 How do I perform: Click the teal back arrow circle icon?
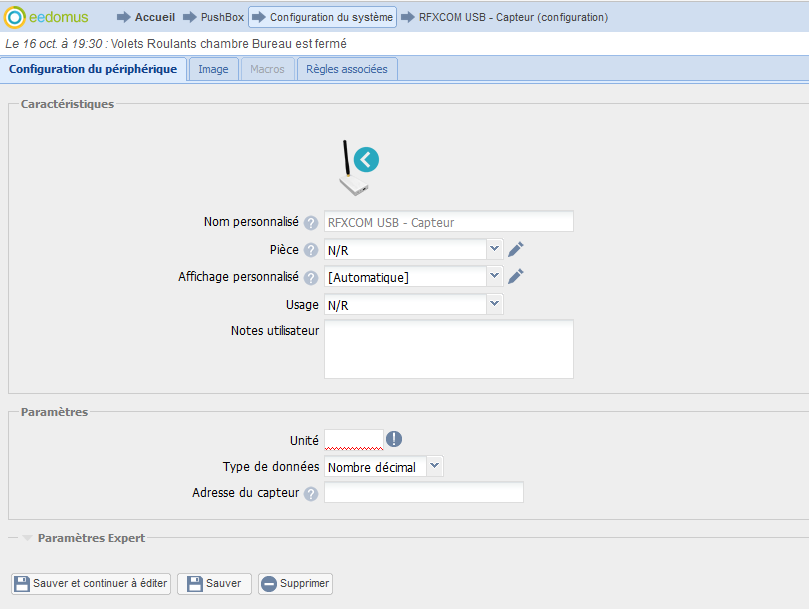point(366,159)
